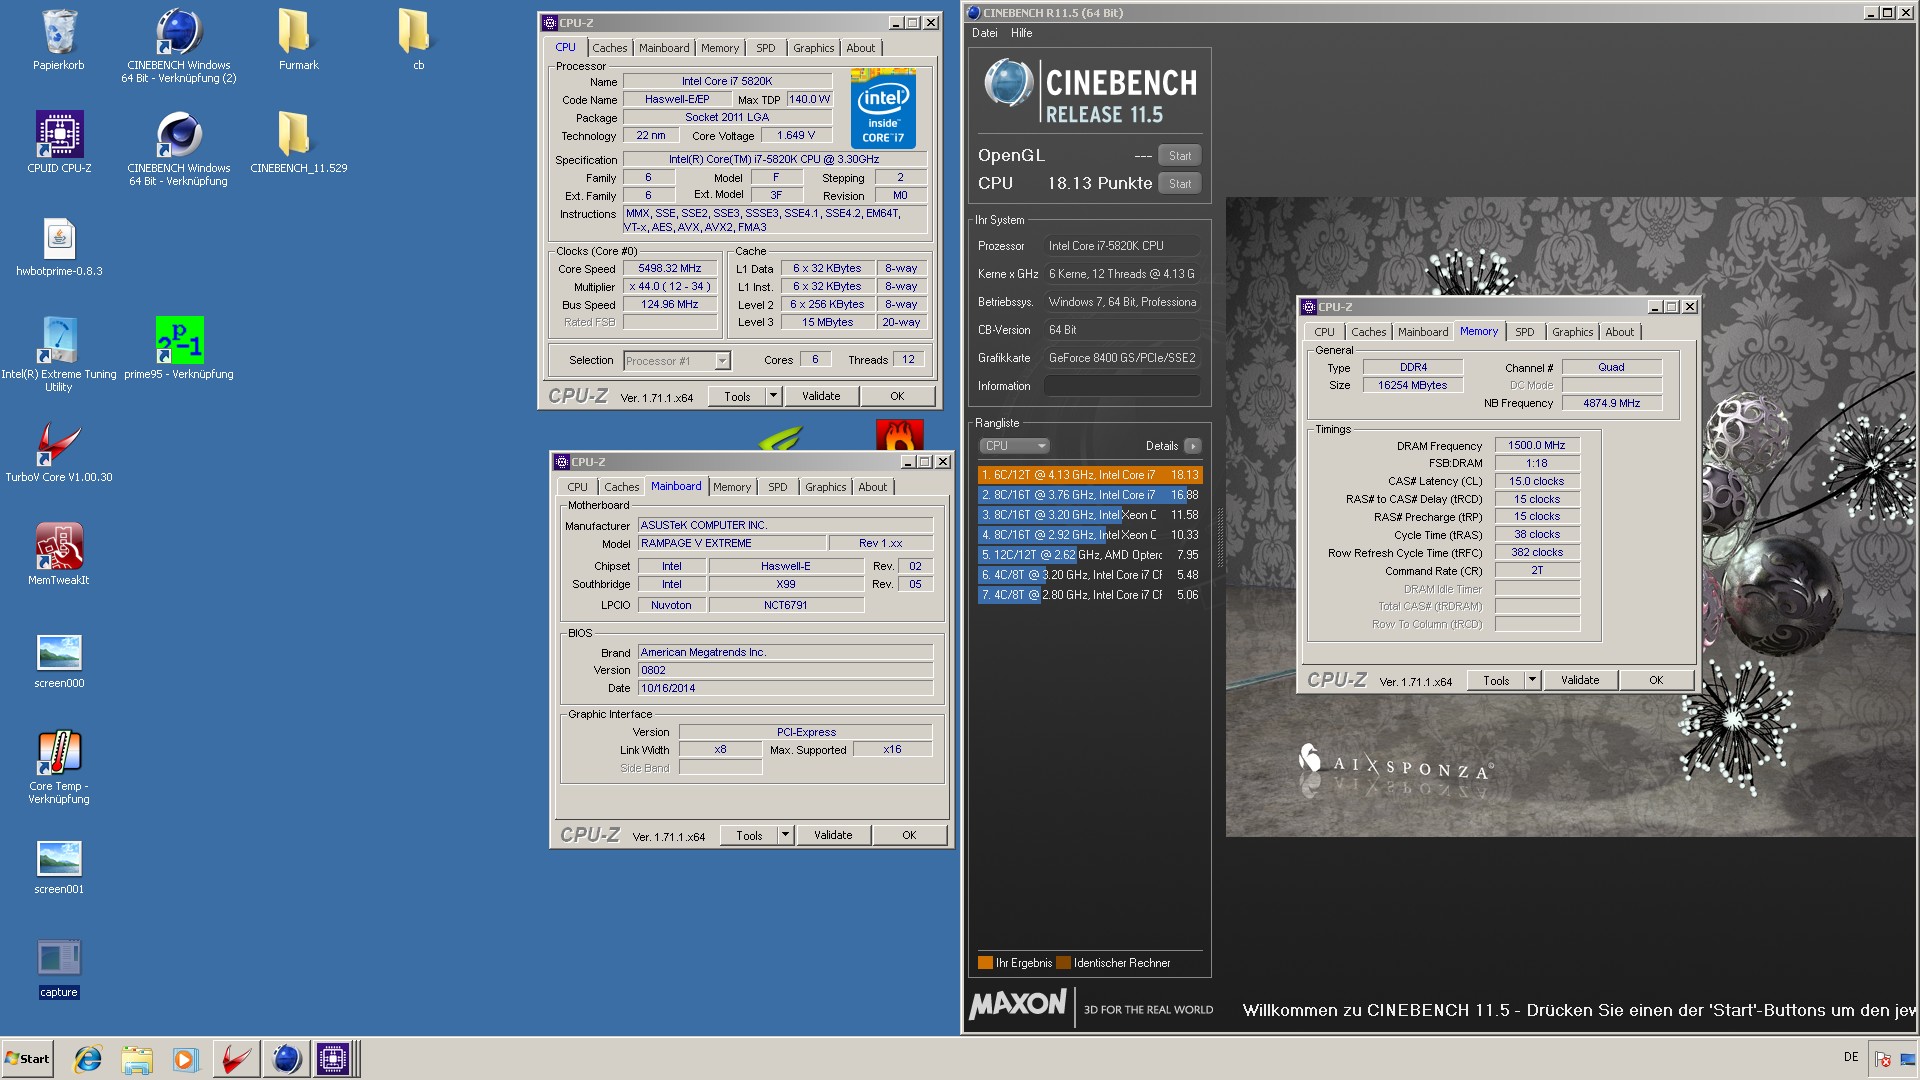Open Windows Media Player in taskbar

pos(185,1058)
